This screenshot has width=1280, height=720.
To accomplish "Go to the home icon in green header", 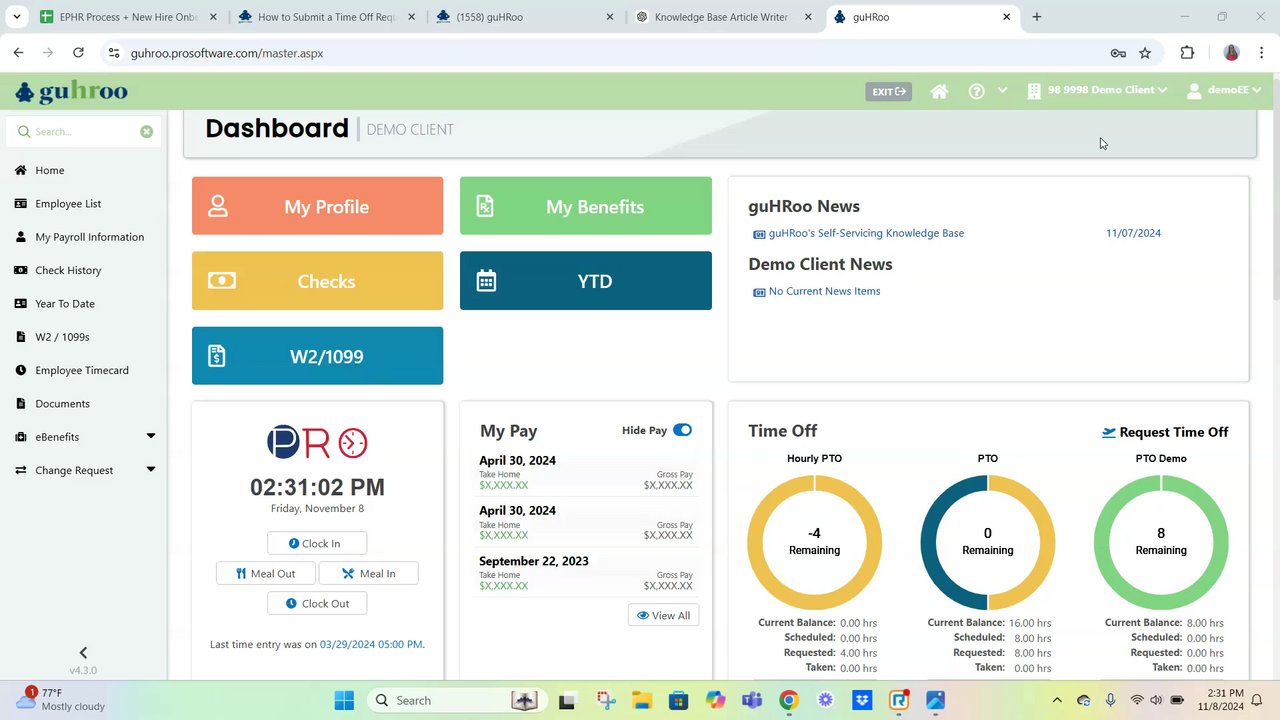I will pos(939,91).
